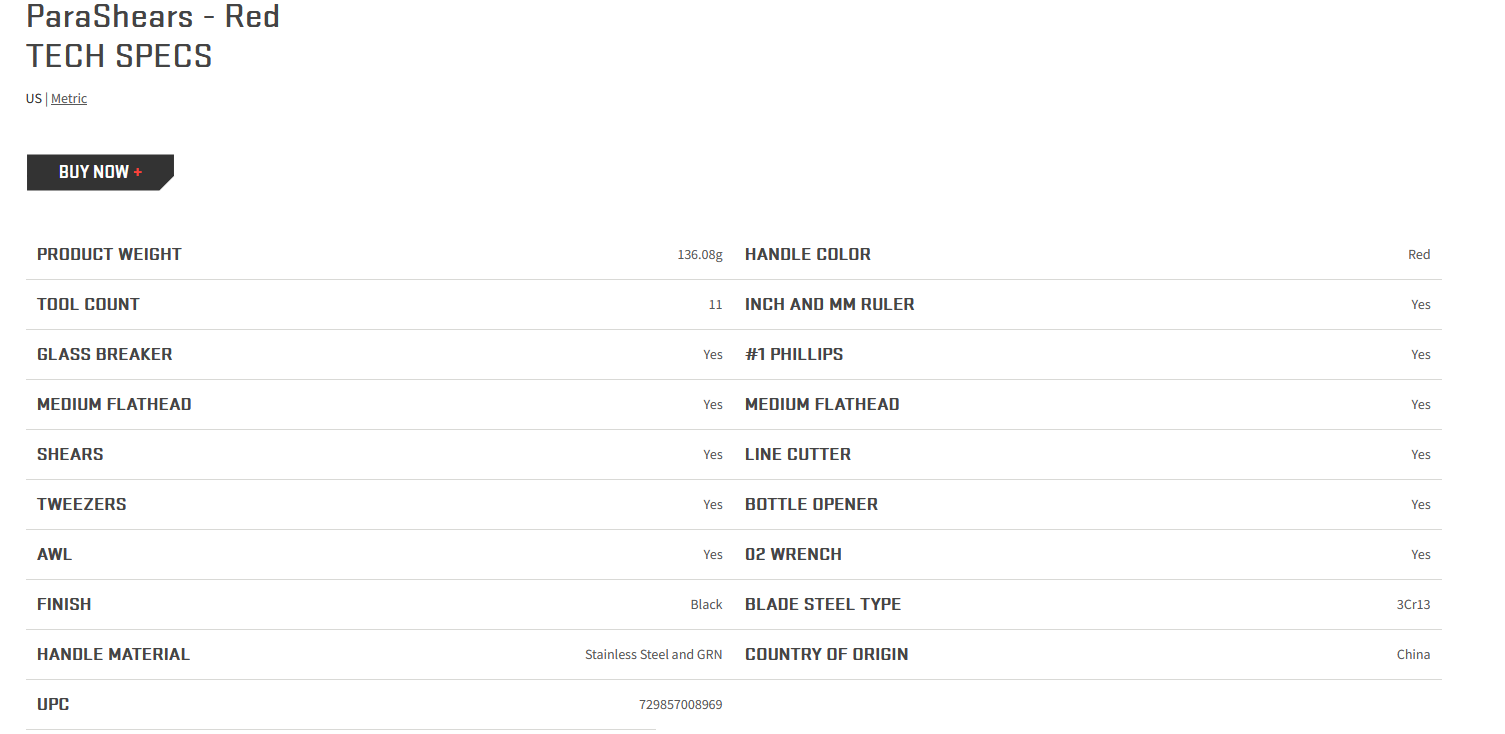Click the AWL spec label

click(x=55, y=554)
